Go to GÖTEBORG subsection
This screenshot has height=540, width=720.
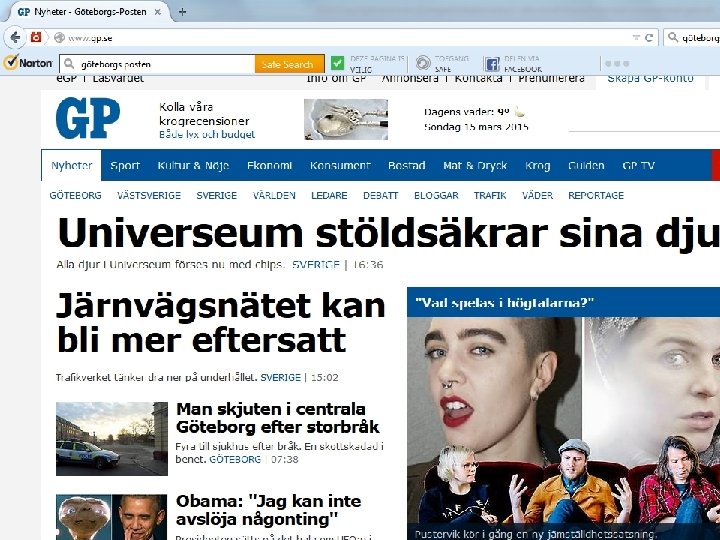[x=75, y=196]
